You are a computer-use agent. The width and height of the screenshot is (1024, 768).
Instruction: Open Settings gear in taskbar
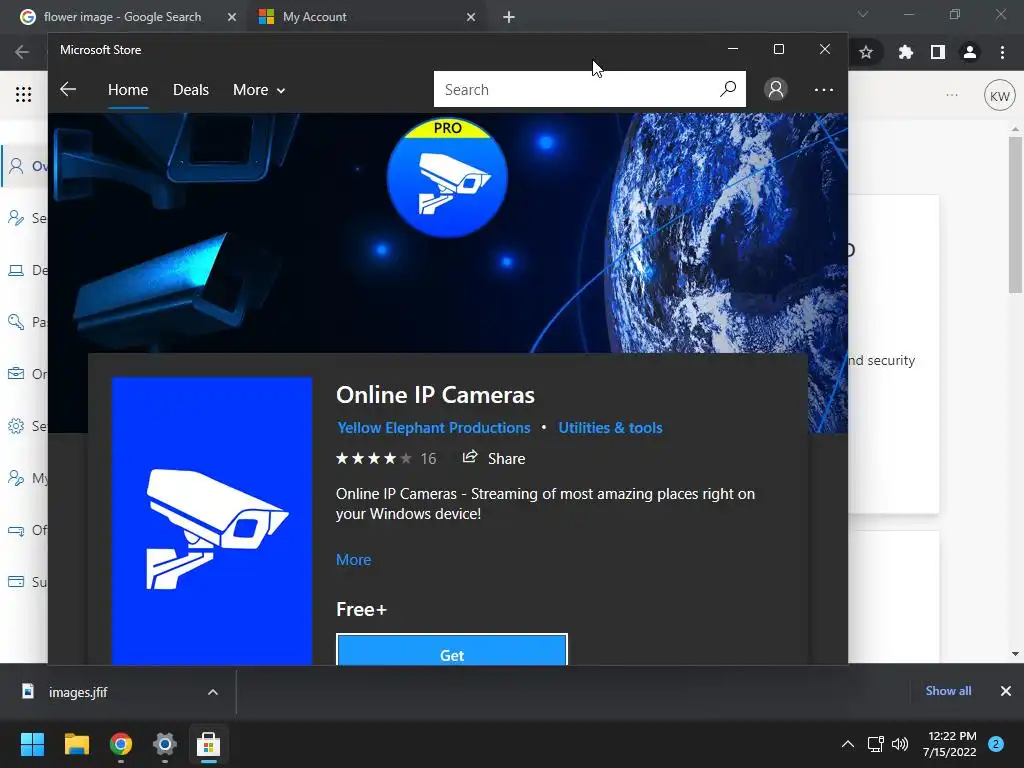(x=165, y=744)
